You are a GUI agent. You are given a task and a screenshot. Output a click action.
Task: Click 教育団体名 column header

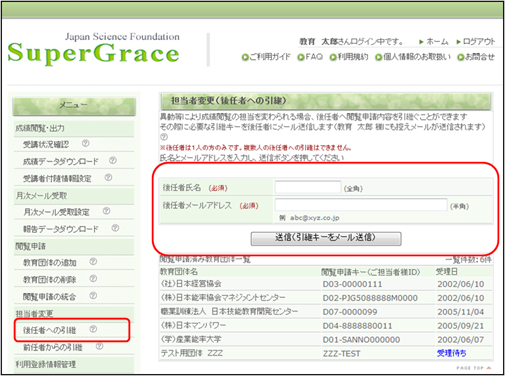179,272
